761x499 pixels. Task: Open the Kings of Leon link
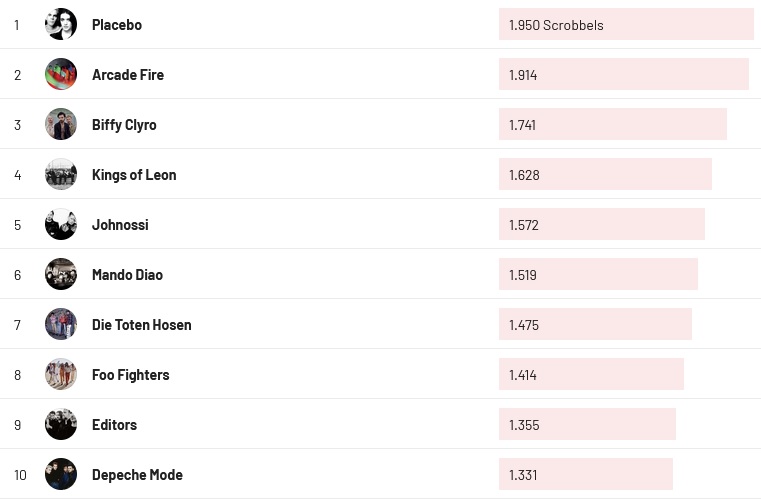point(134,175)
